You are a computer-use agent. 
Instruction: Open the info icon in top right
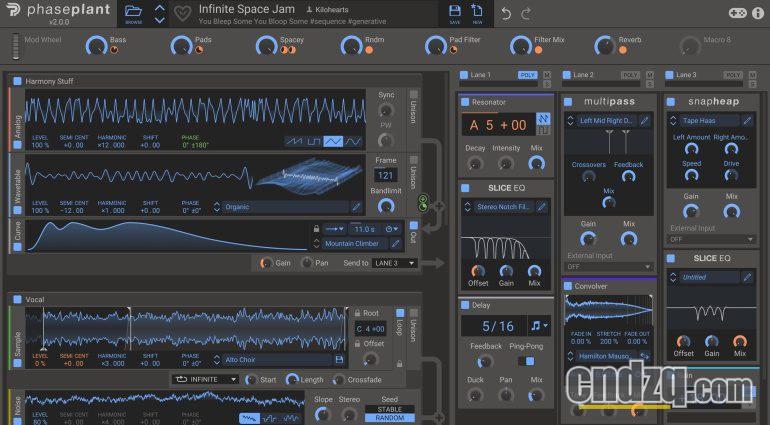click(x=758, y=13)
